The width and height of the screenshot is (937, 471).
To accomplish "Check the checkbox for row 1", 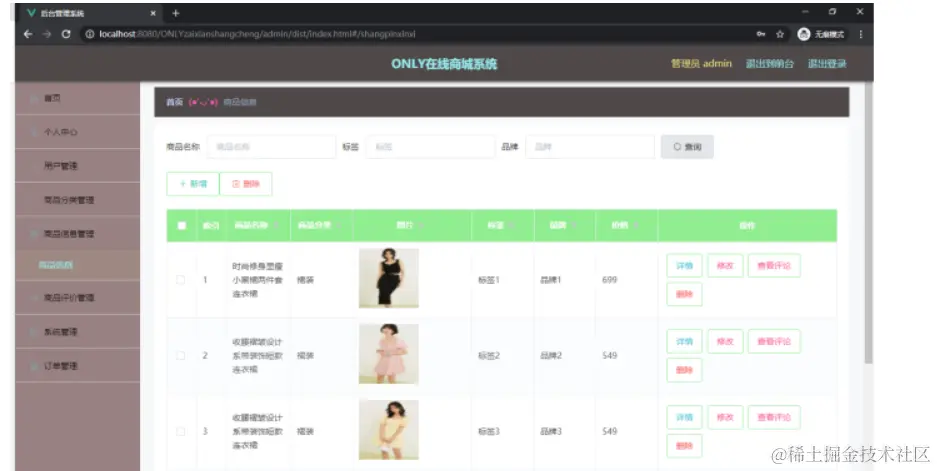I will (180, 279).
